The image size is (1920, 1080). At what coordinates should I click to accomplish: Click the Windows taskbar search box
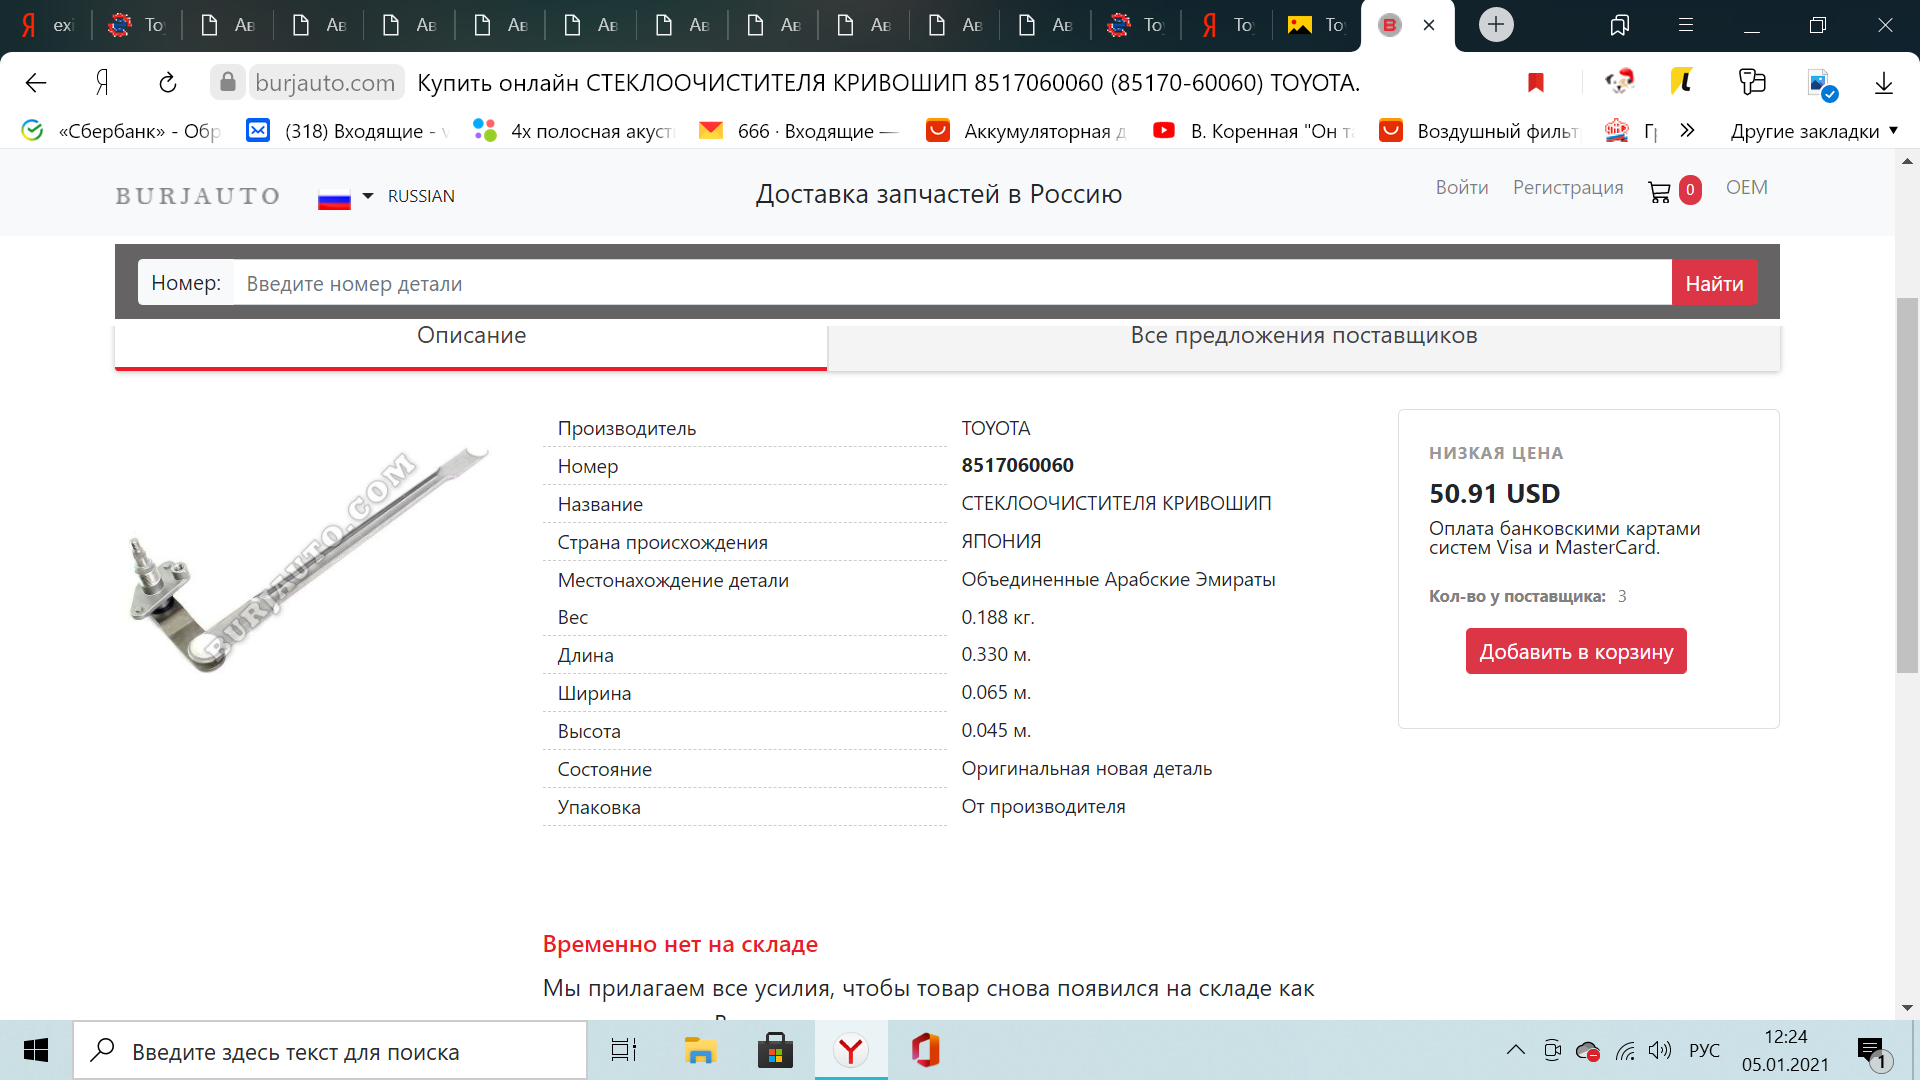[330, 1051]
